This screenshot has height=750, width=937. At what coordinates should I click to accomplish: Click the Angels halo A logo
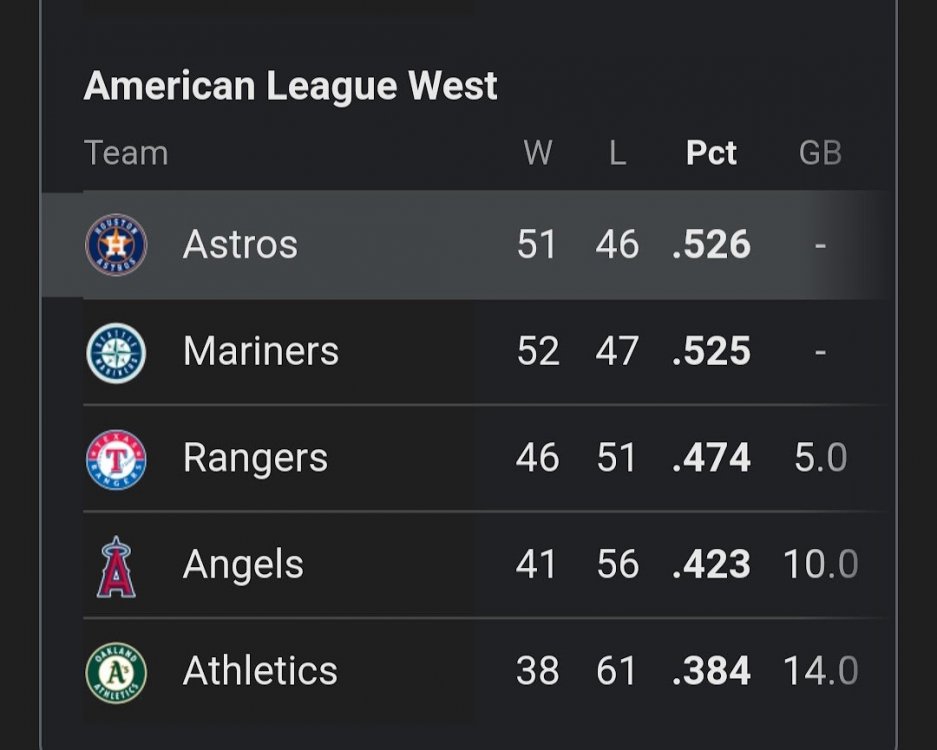(x=116, y=566)
